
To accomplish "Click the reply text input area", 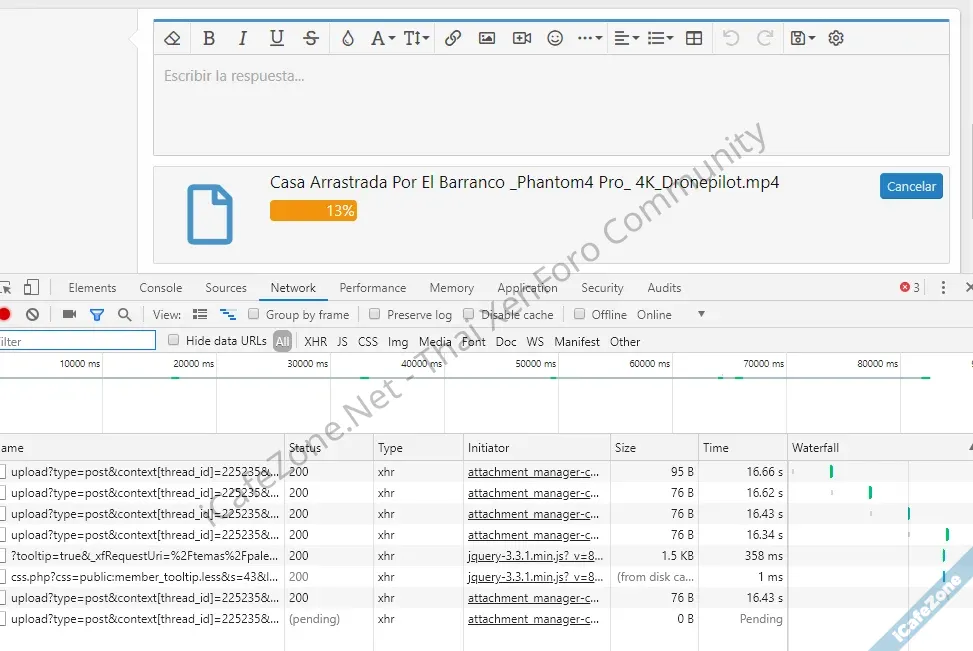I will pos(550,105).
